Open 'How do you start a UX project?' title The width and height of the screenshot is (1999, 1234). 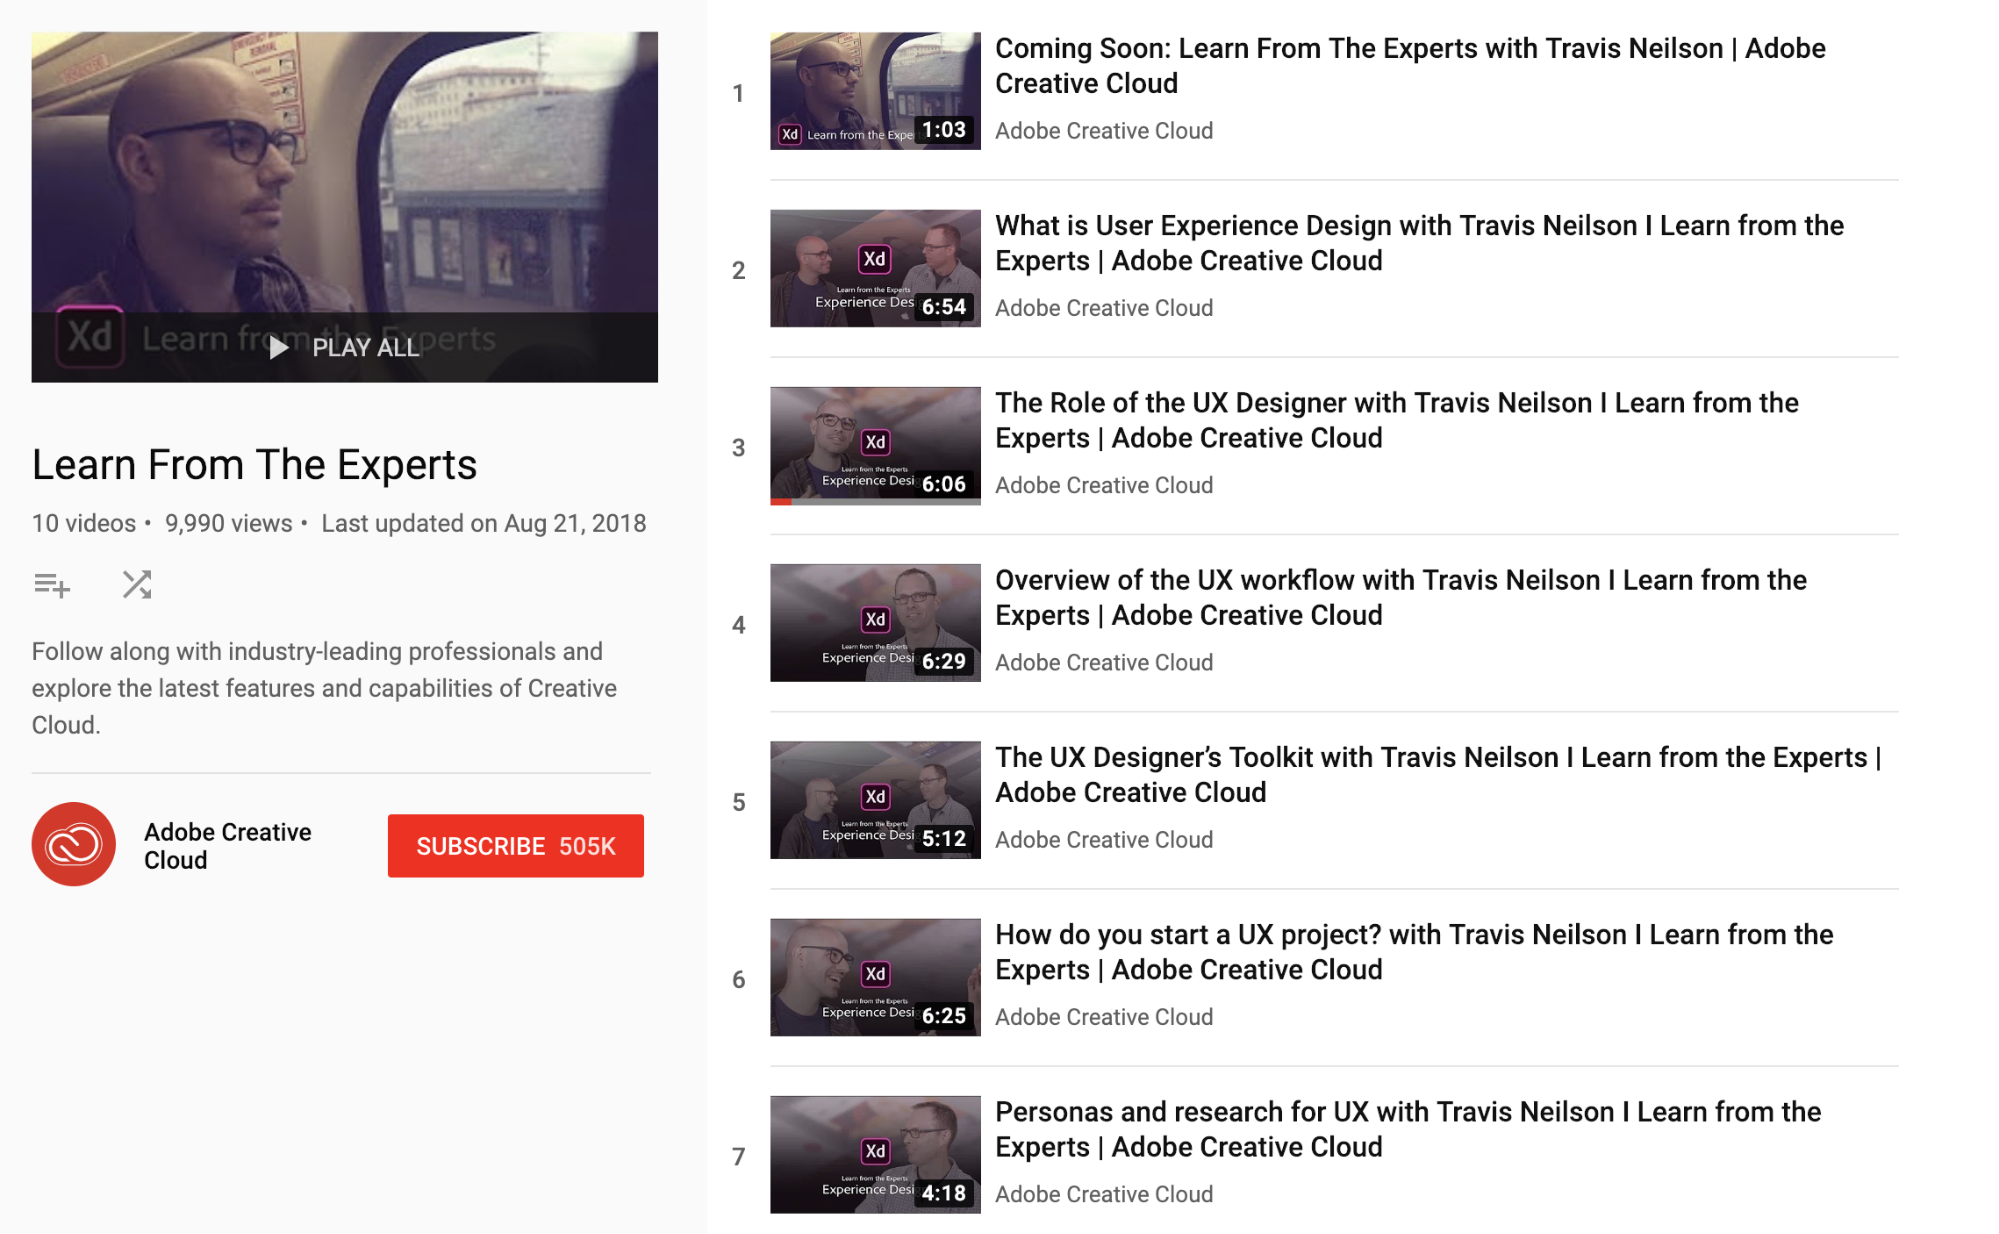click(x=1414, y=951)
